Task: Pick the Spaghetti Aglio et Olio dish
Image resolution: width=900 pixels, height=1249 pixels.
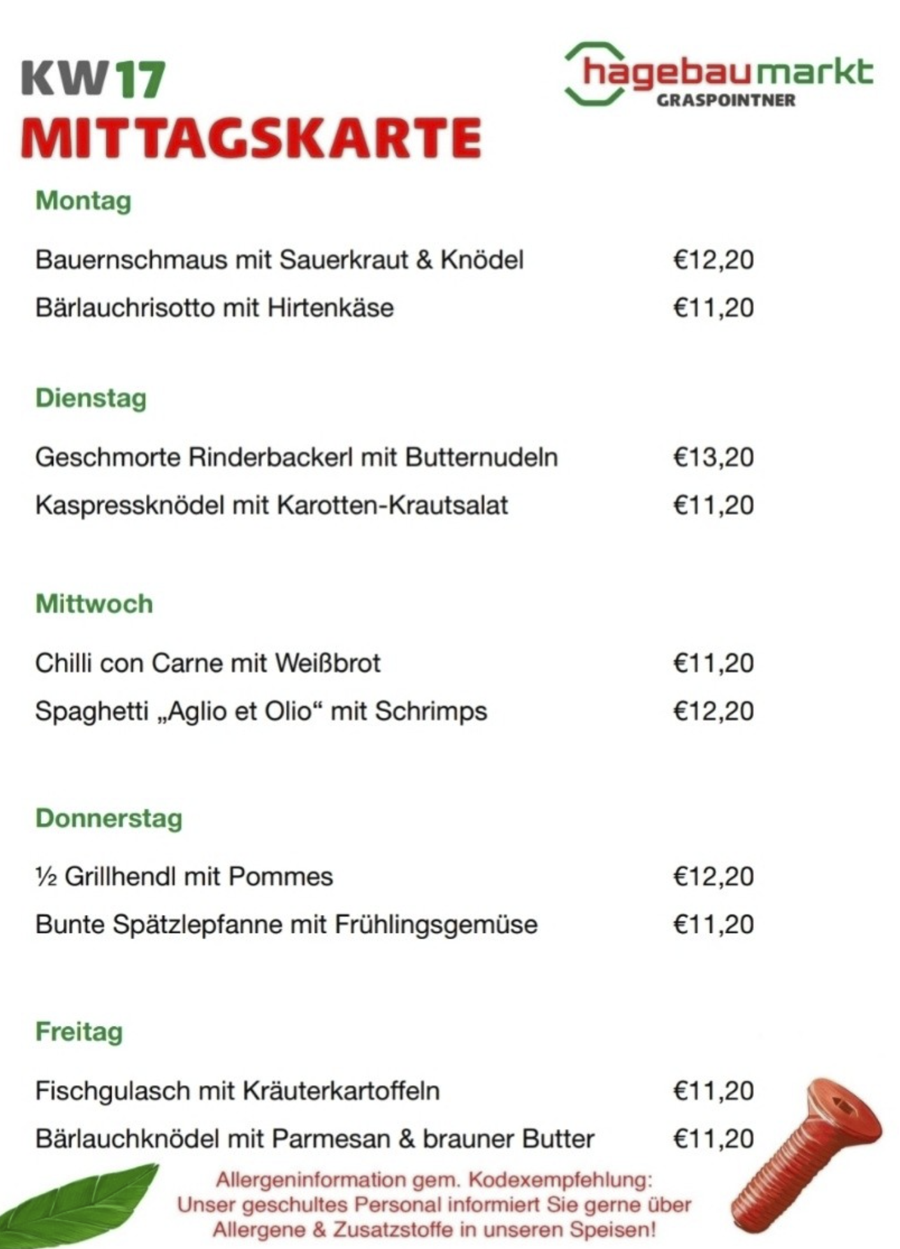Action: click(x=261, y=711)
